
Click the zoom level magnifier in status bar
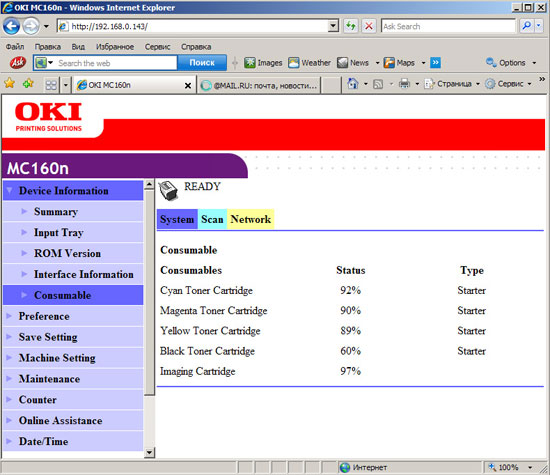point(492,467)
